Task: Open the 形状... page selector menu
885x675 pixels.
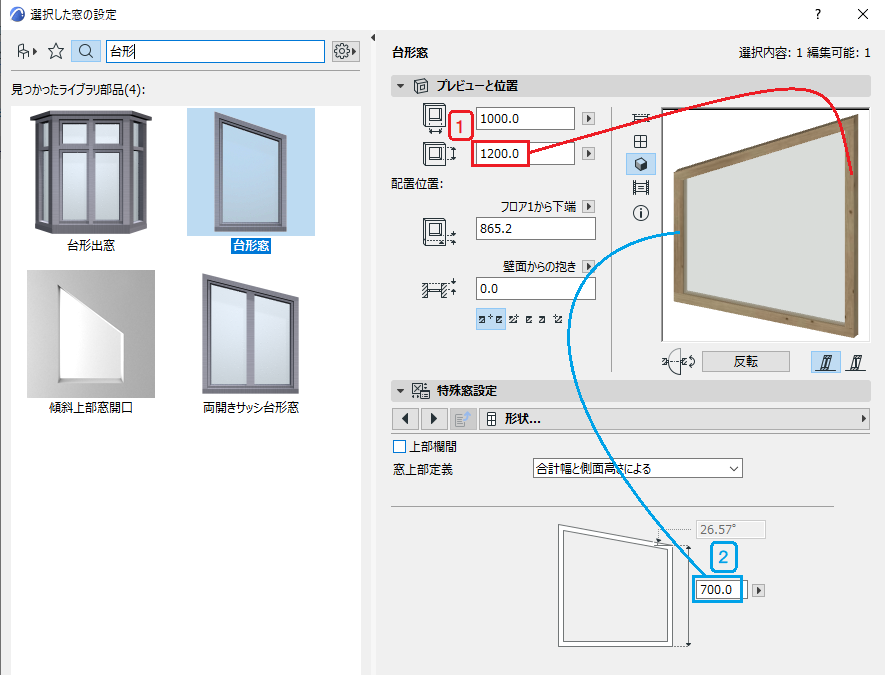Action: [x=674, y=419]
